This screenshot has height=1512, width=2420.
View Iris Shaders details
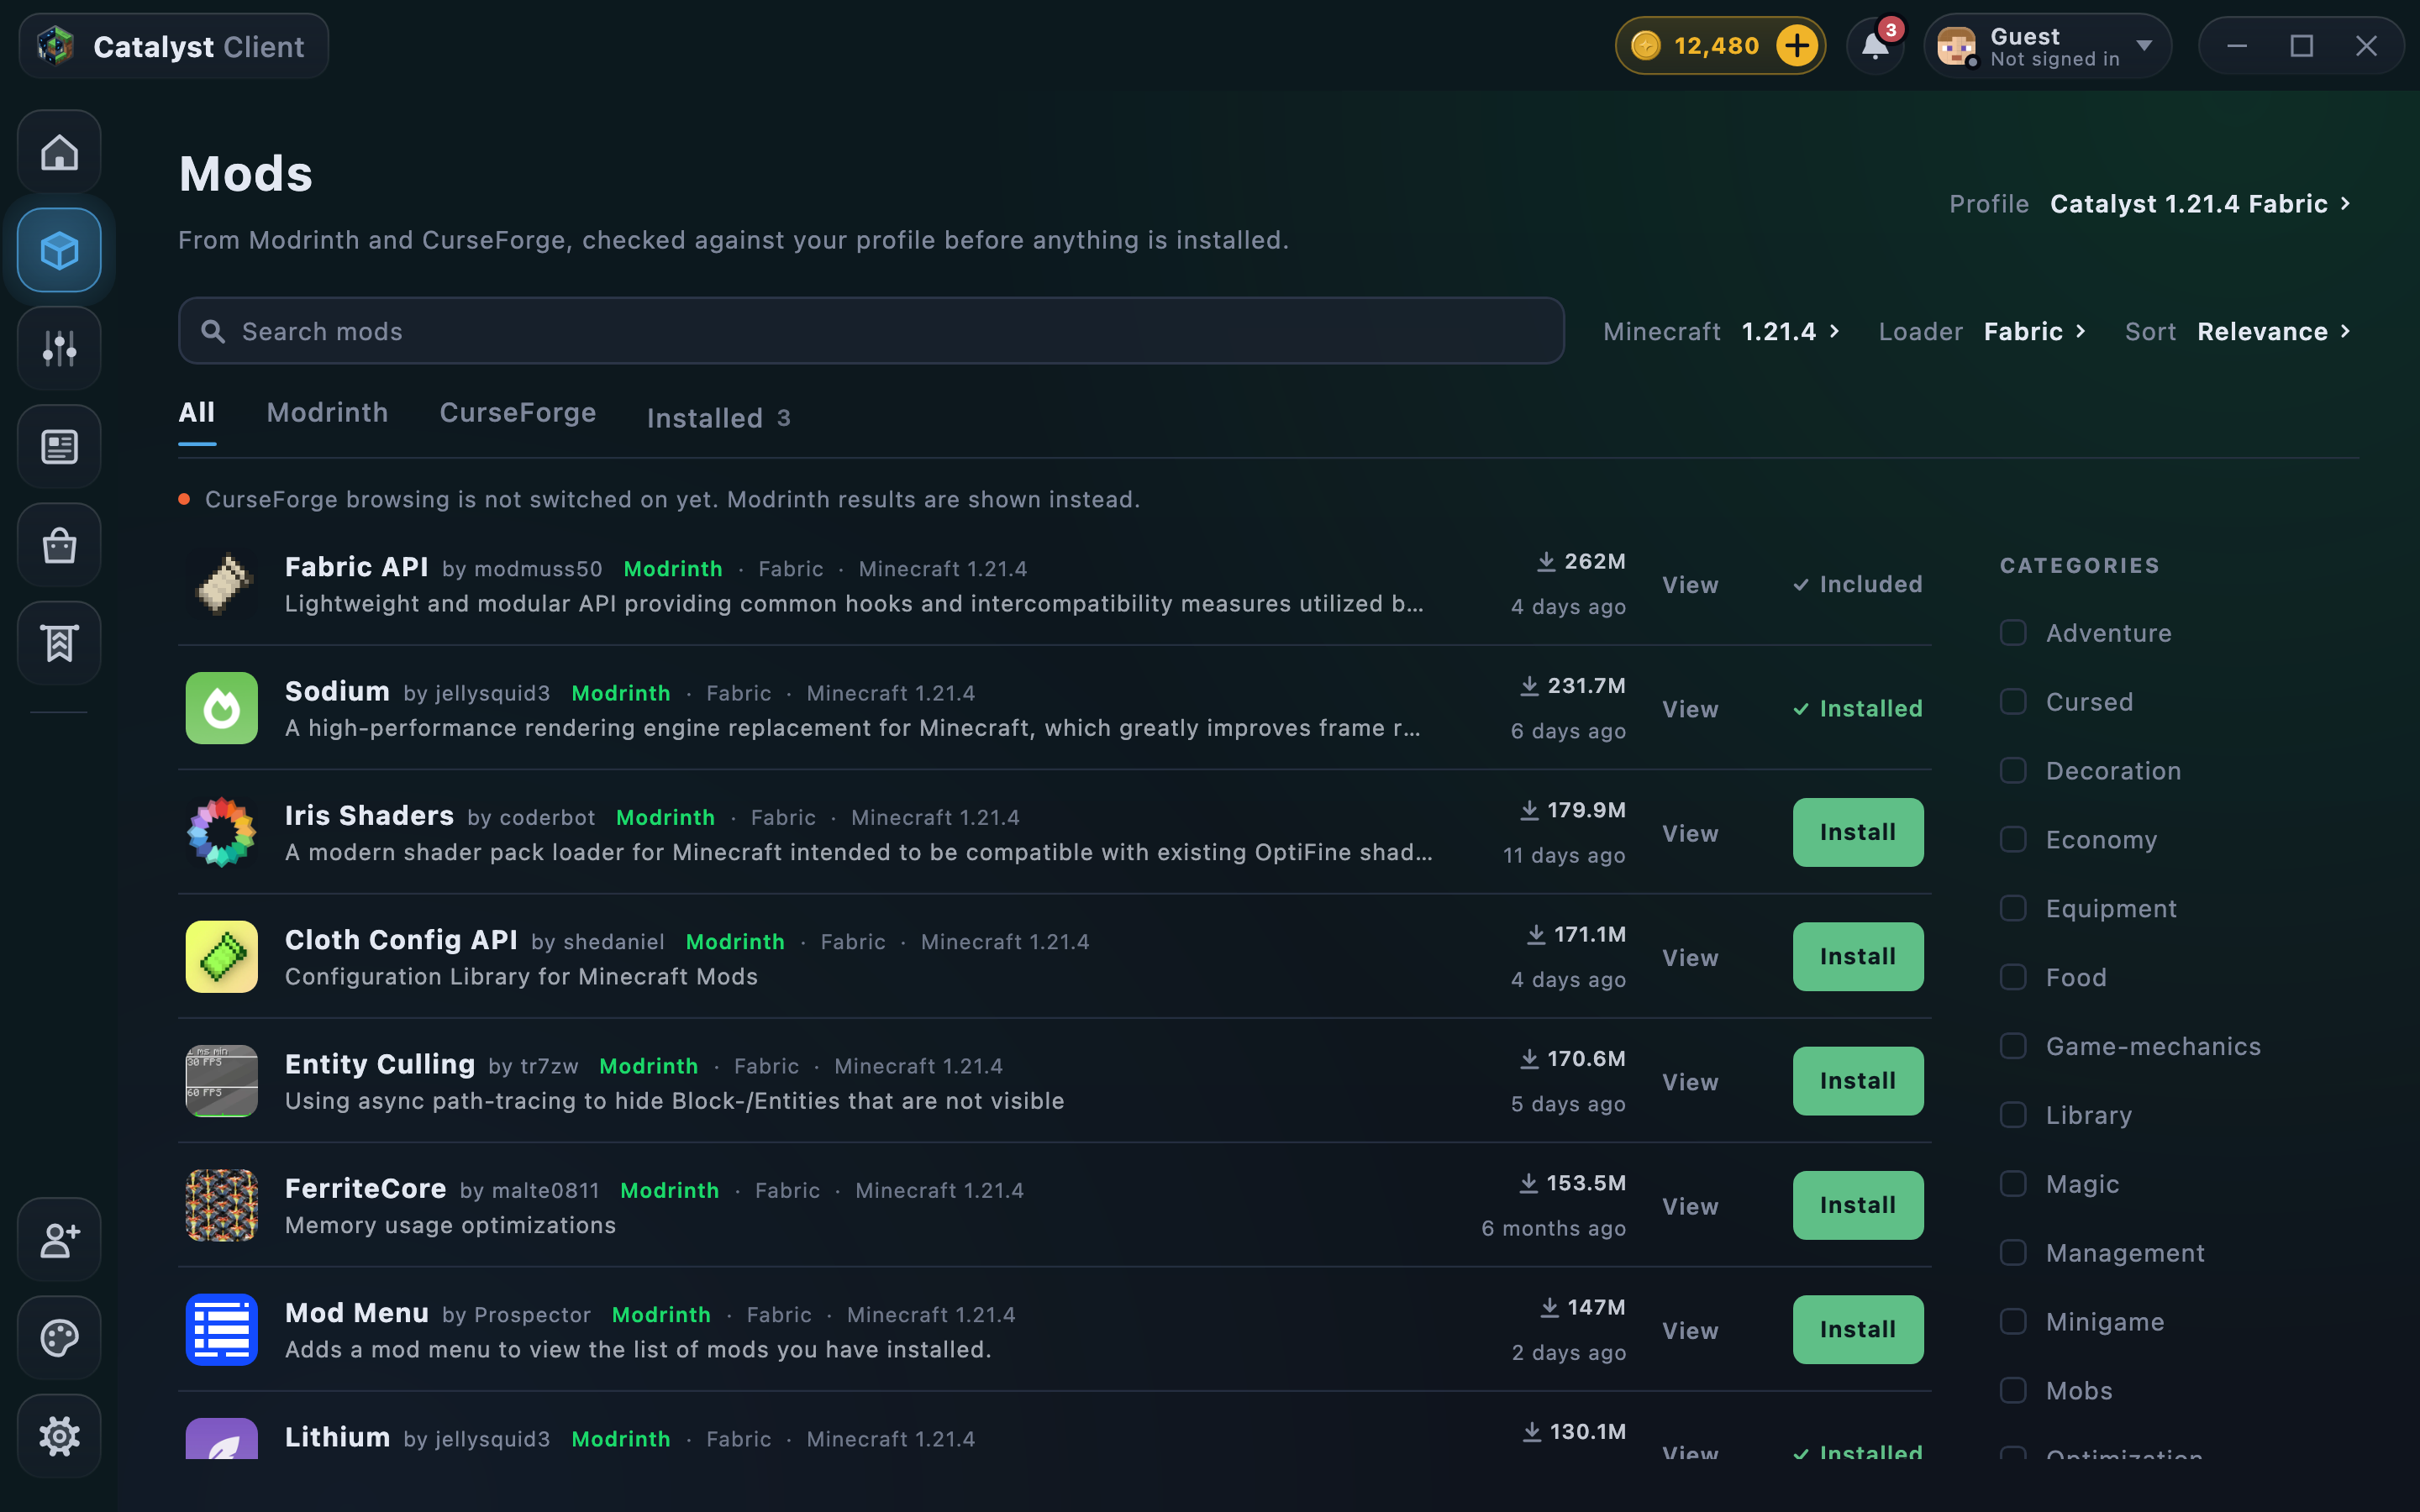[x=1690, y=833]
